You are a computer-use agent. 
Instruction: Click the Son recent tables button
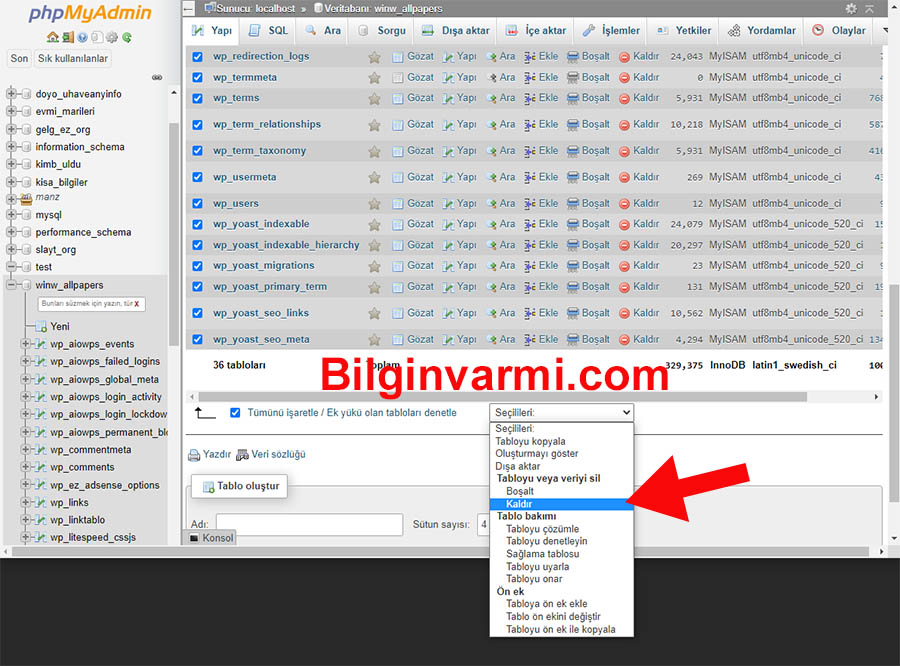pyautogui.click(x=19, y=59)
